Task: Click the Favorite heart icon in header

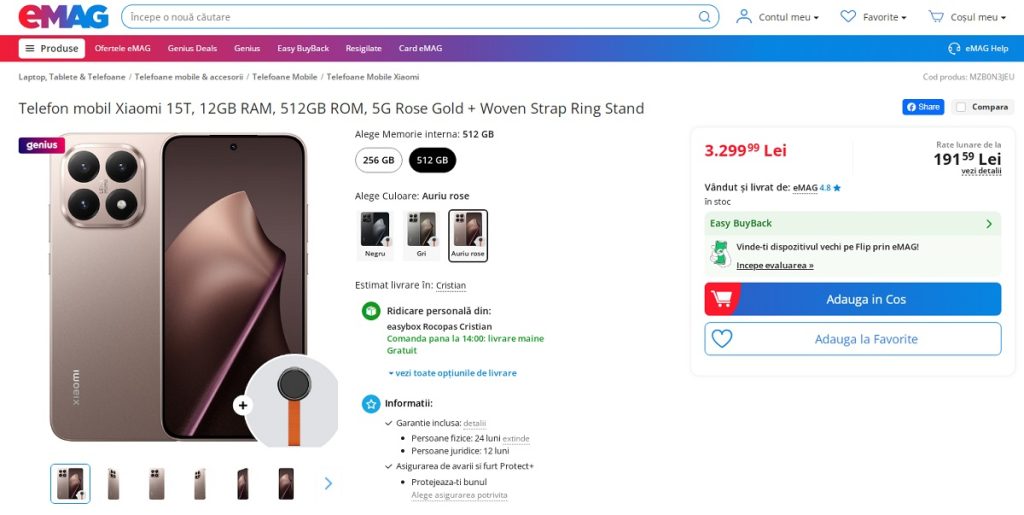Action: [848, 17]
